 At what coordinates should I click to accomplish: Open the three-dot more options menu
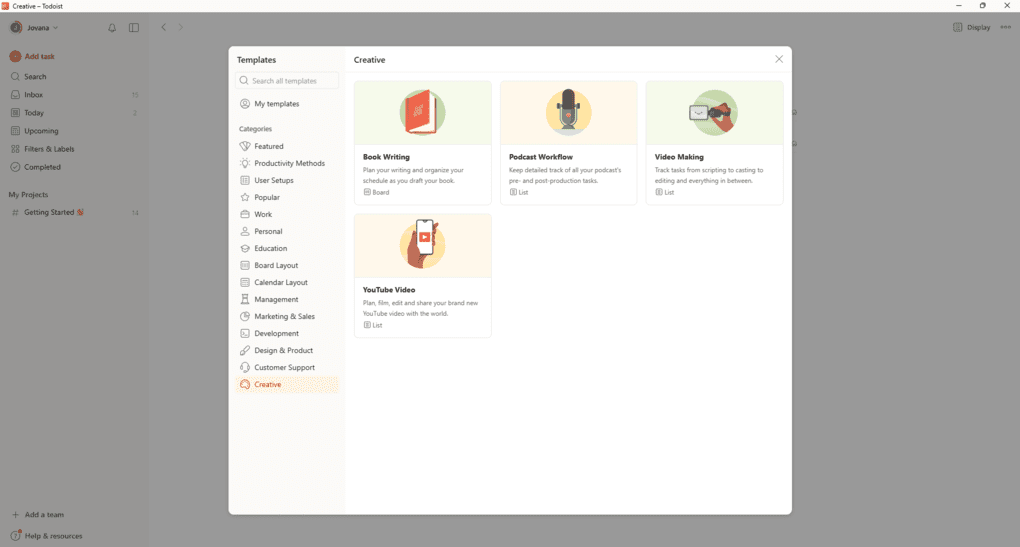pyautogui.click(x=1006, y=27)
